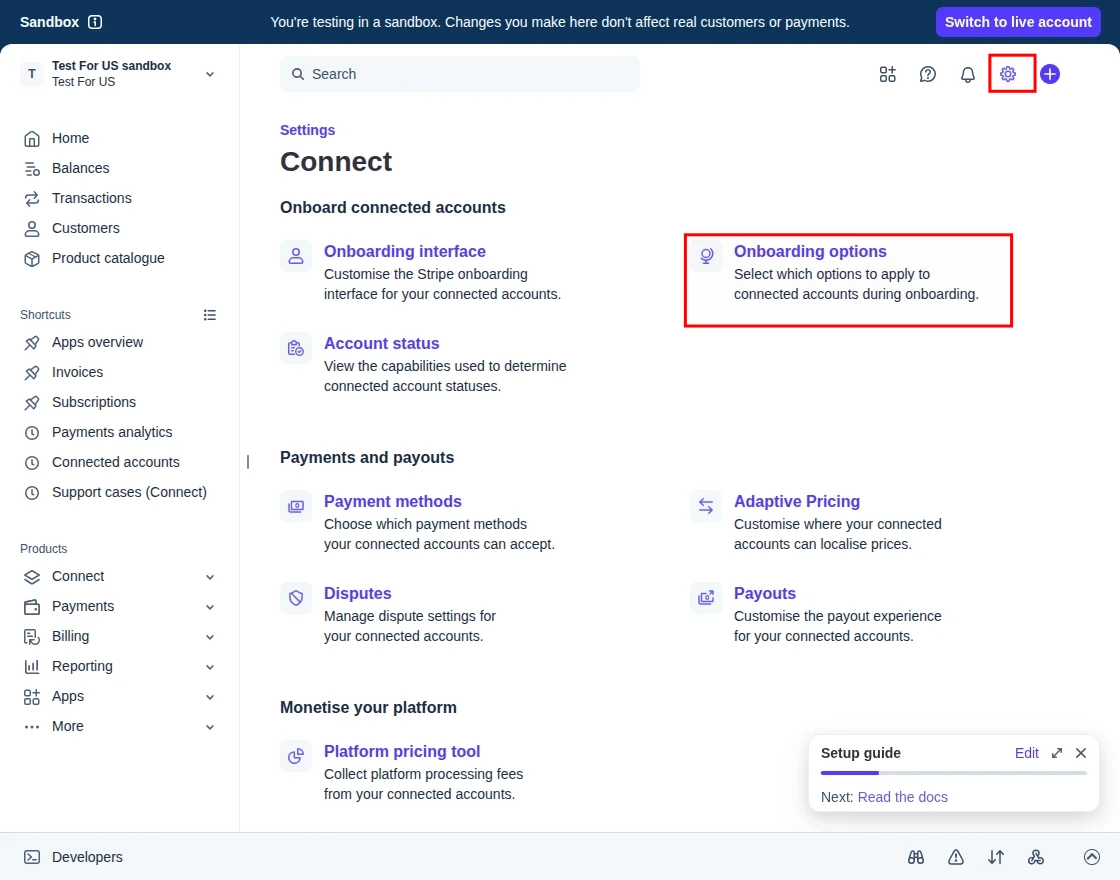Viewport: 1120px width, 880px height.
Task: Open the Adaptive Pricing link
Action: pos(797,501)
